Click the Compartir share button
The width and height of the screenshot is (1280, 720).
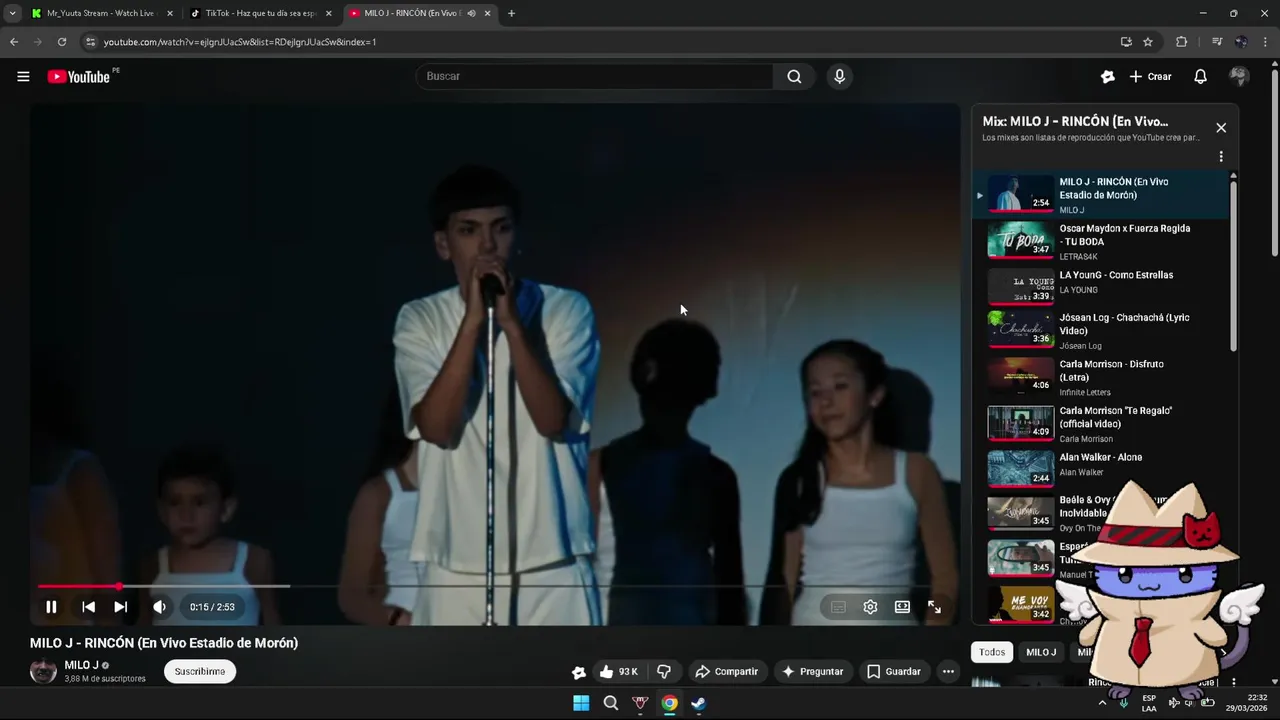click(x=726, y=671)
